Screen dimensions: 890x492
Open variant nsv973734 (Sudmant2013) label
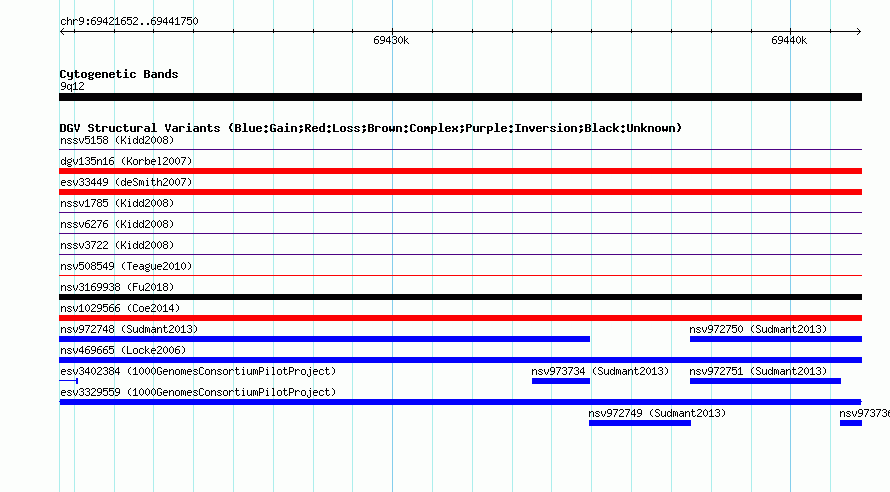[x=600, y=371]
